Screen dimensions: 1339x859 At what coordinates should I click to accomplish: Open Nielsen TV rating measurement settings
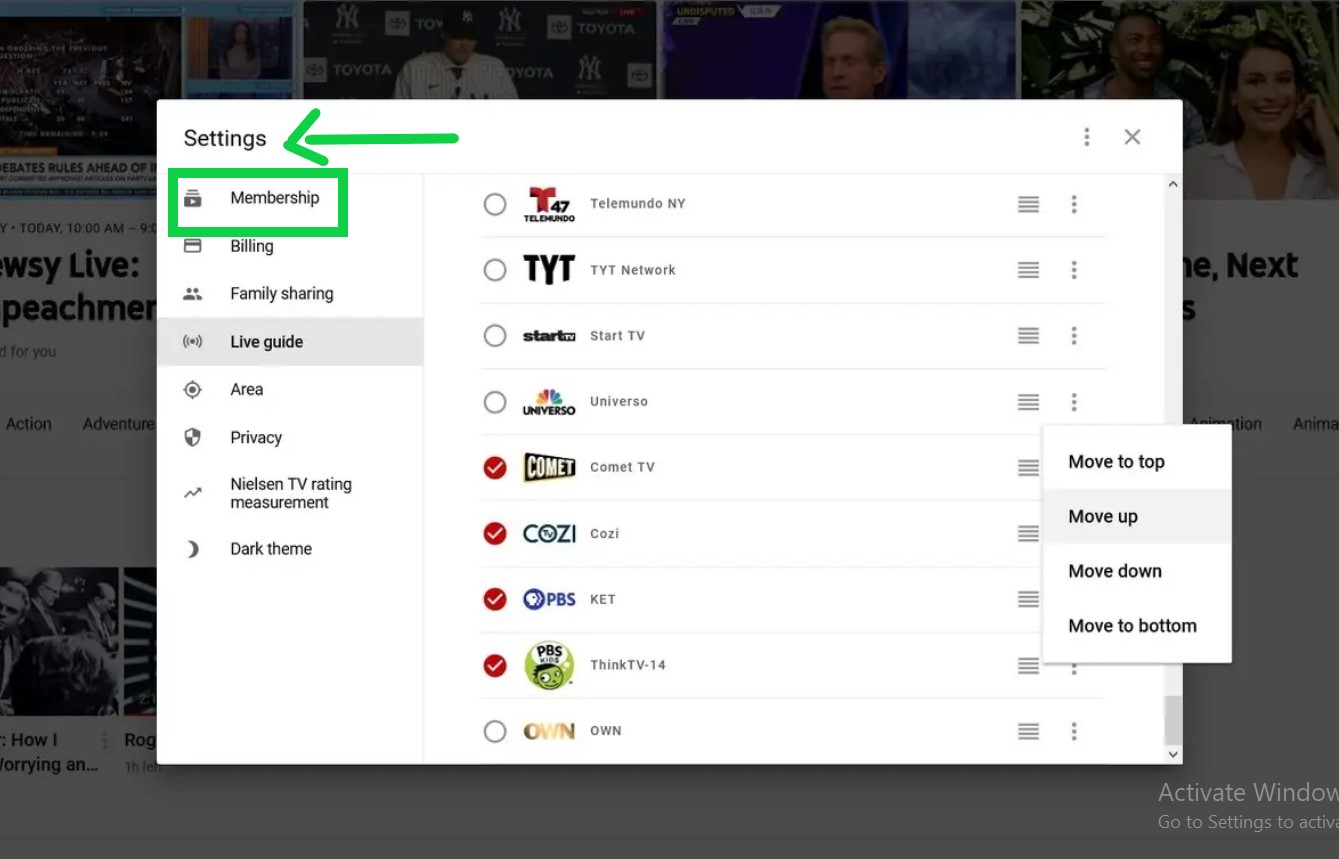point(290,493)
